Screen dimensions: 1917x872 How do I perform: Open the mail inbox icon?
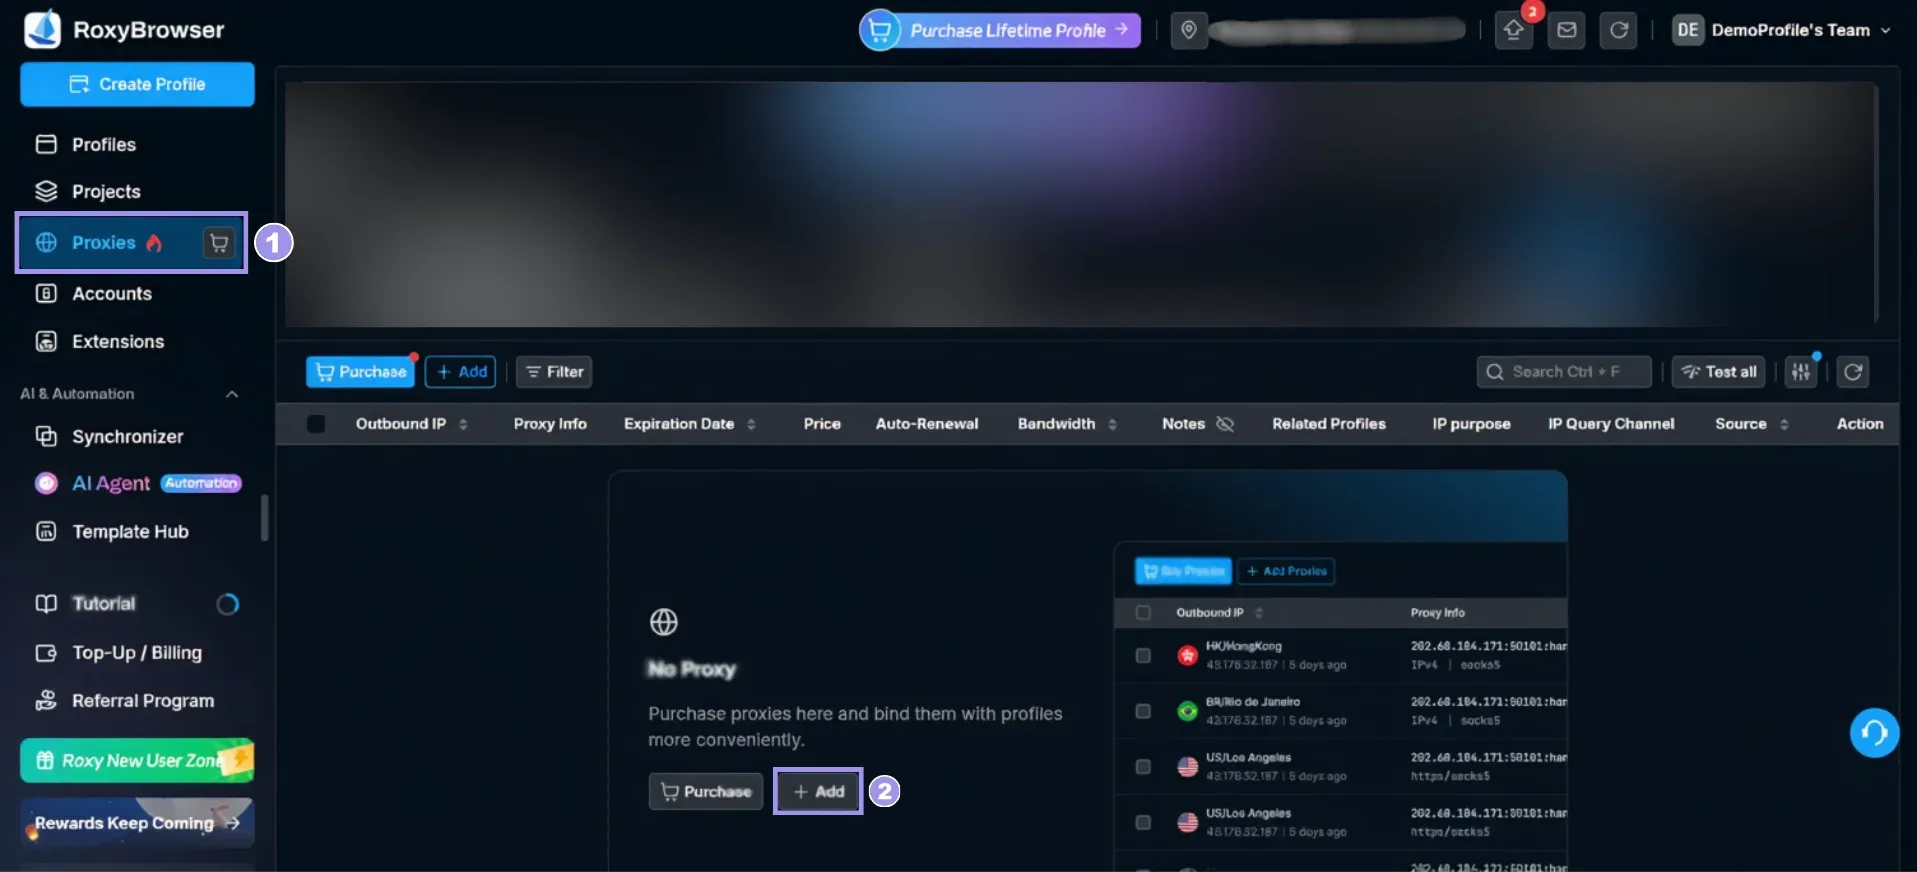point(1567,30)
